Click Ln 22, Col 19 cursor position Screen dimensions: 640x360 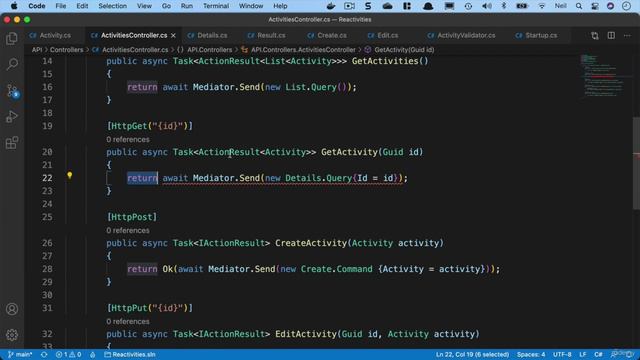pos(472,354)
